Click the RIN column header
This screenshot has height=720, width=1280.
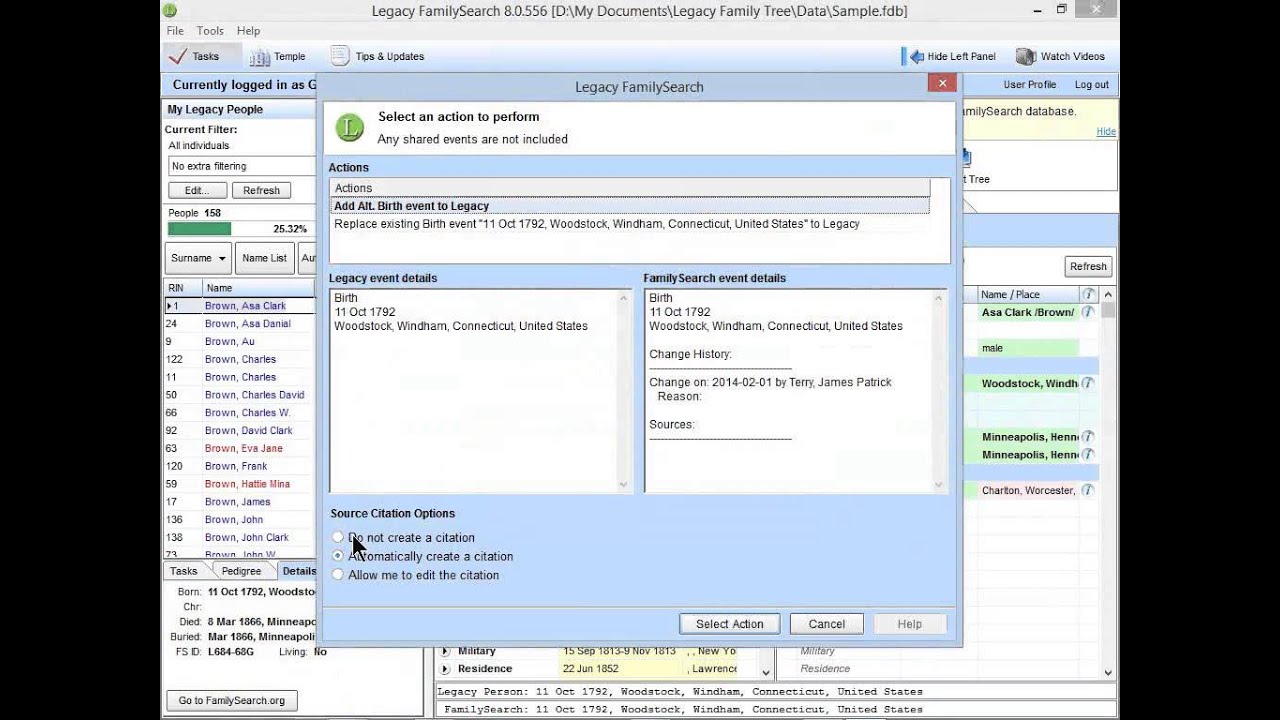tap(183, 288)
